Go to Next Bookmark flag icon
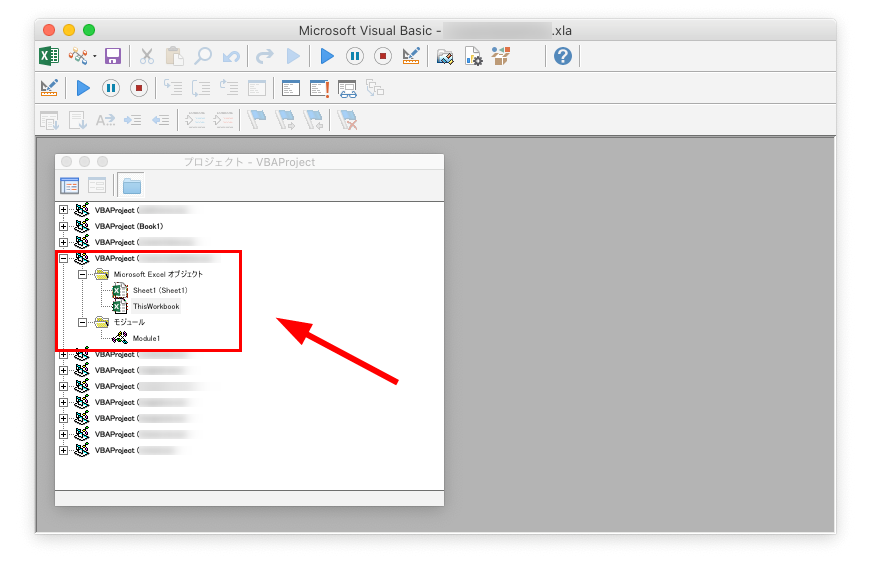 click(x=285, y=119)
